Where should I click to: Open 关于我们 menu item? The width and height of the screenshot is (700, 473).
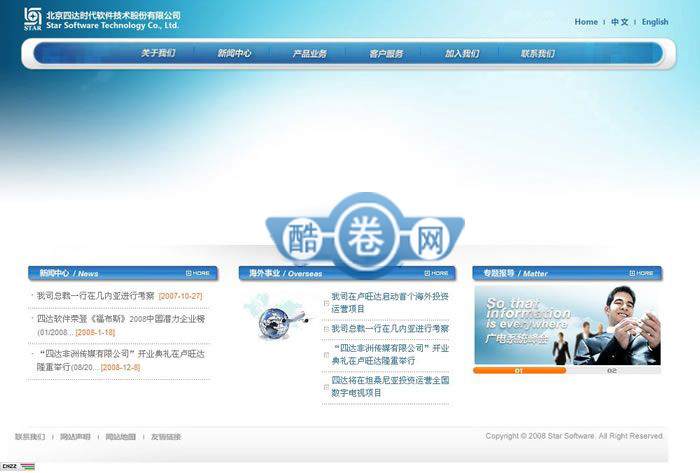tap(158, 54)
